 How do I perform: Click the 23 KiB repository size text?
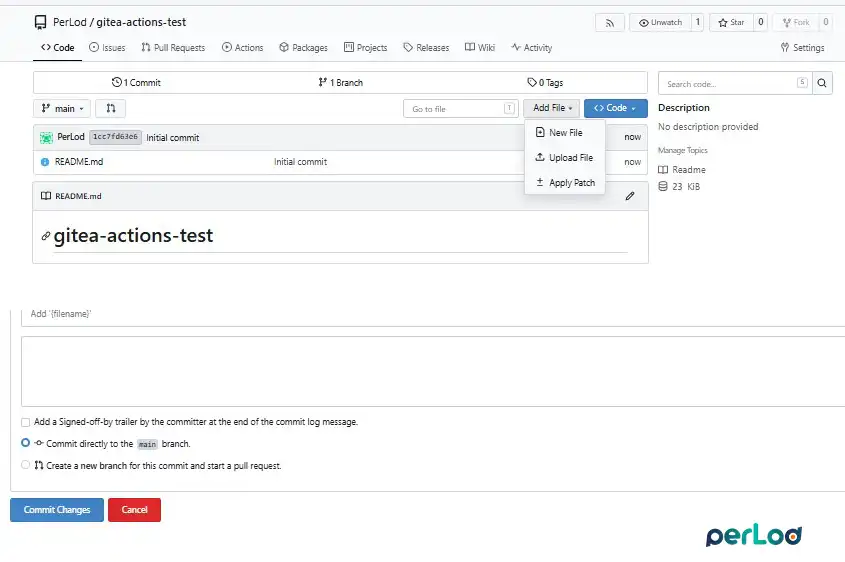685,186
